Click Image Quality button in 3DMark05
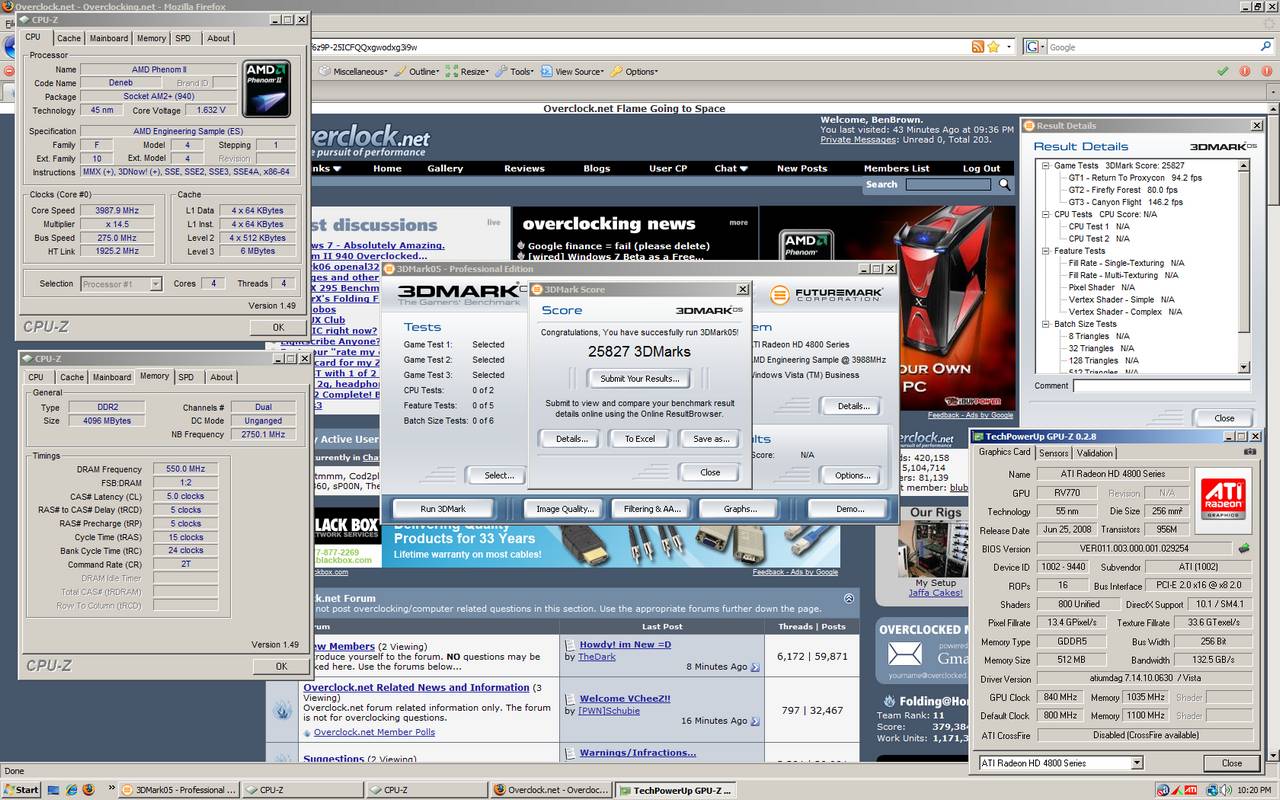Screen dimensions: 1280x800 click(x=565, y=509)
